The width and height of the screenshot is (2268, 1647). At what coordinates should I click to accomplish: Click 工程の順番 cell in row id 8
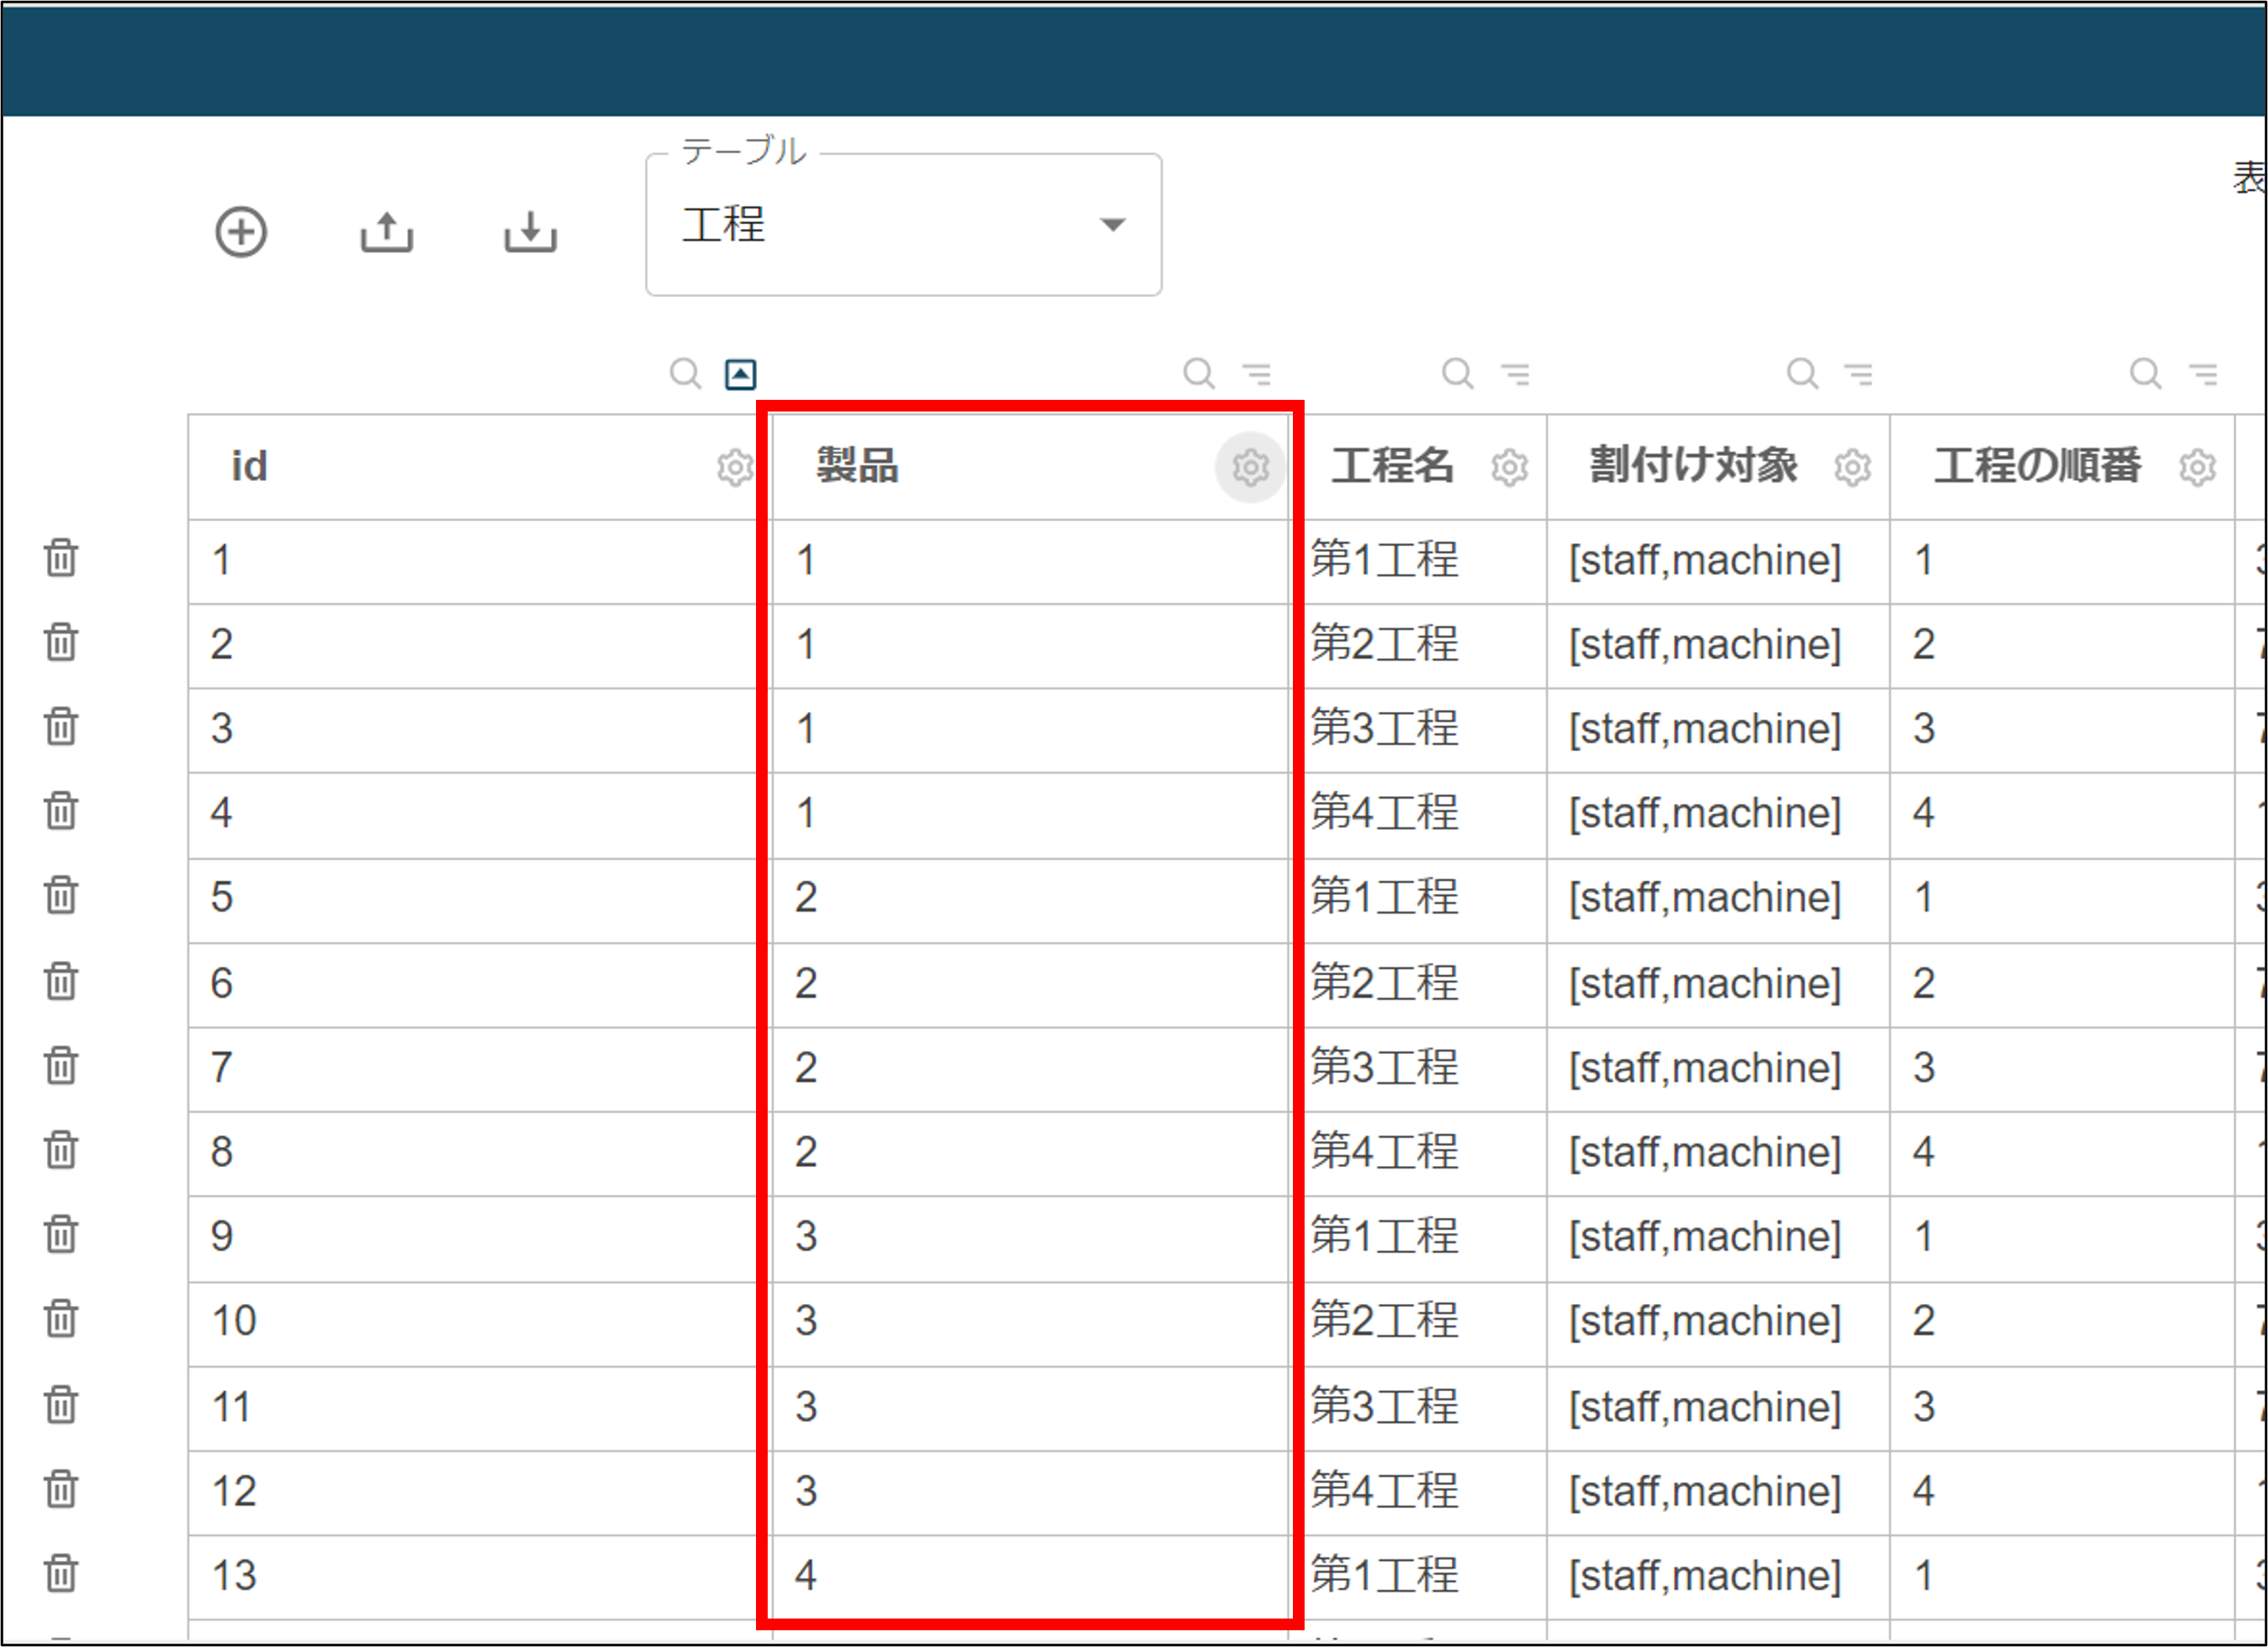point(2062,1154)
